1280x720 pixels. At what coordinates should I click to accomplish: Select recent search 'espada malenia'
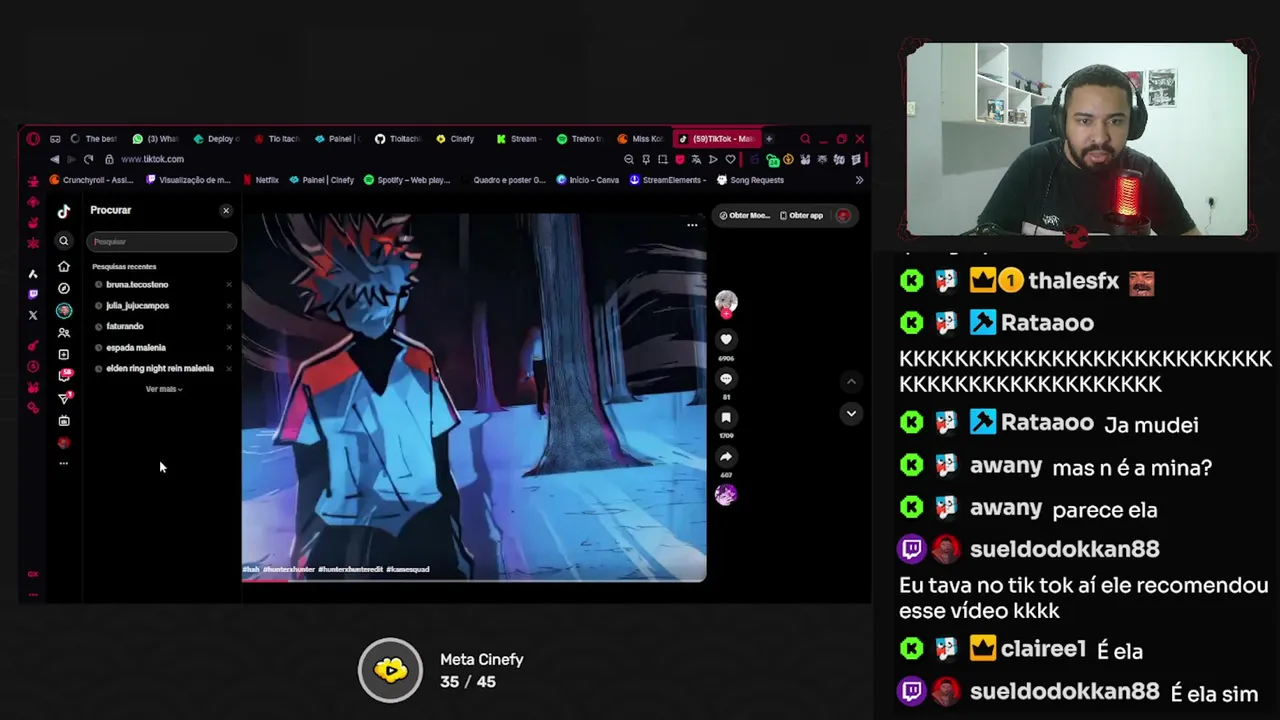(136, 348)
